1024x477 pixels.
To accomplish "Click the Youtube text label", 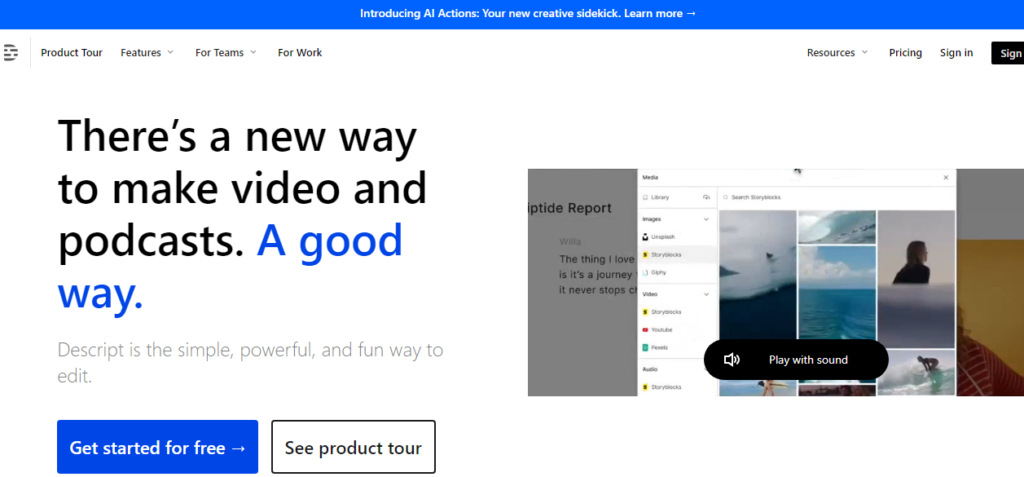I will click(x=662, y=330).
